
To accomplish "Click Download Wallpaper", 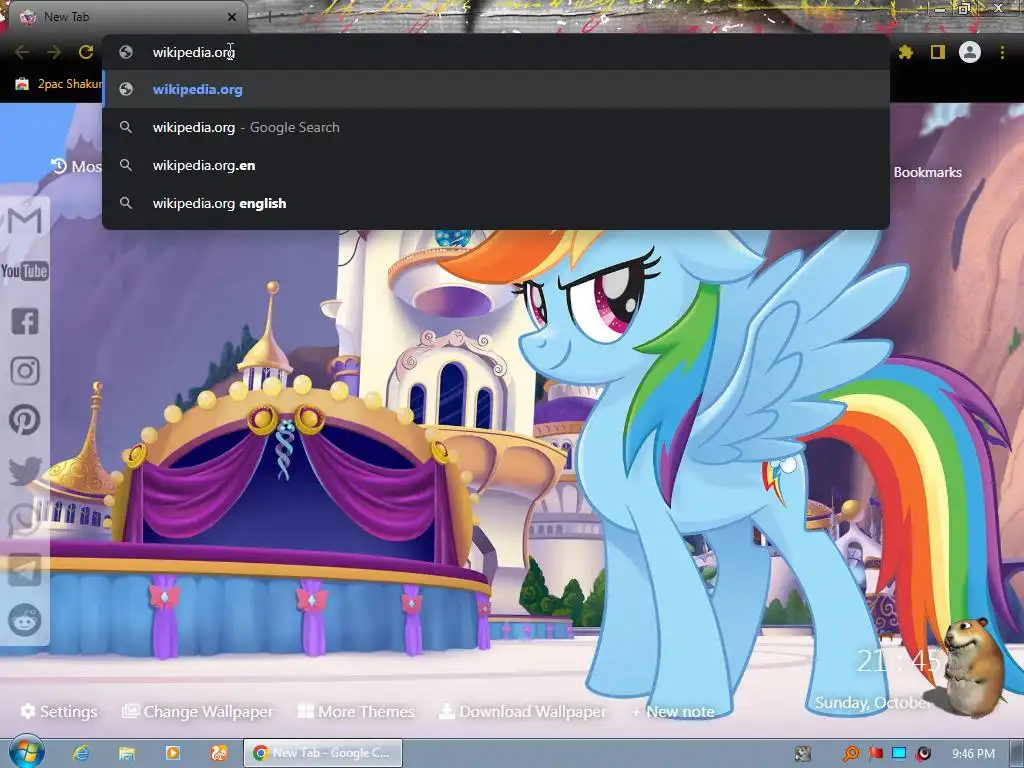I will pos(522,711).
